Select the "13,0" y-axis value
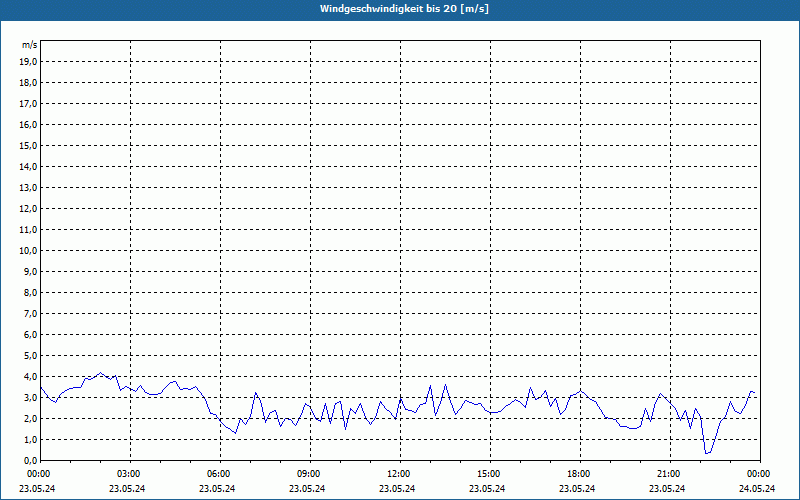Image resolution: width=800 pixels, height=500 pixels. (x=28, y=188)
